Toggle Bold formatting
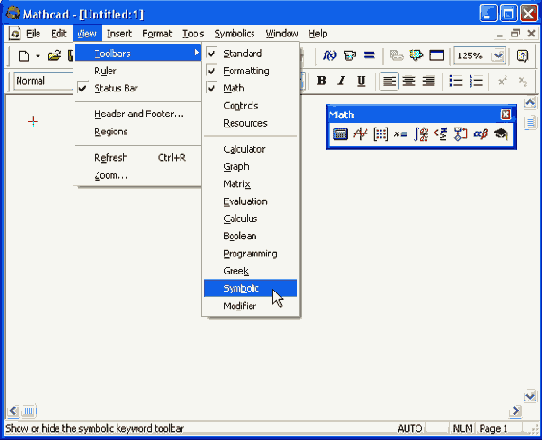This screenshot has width=542, height=440. point(321,81)
